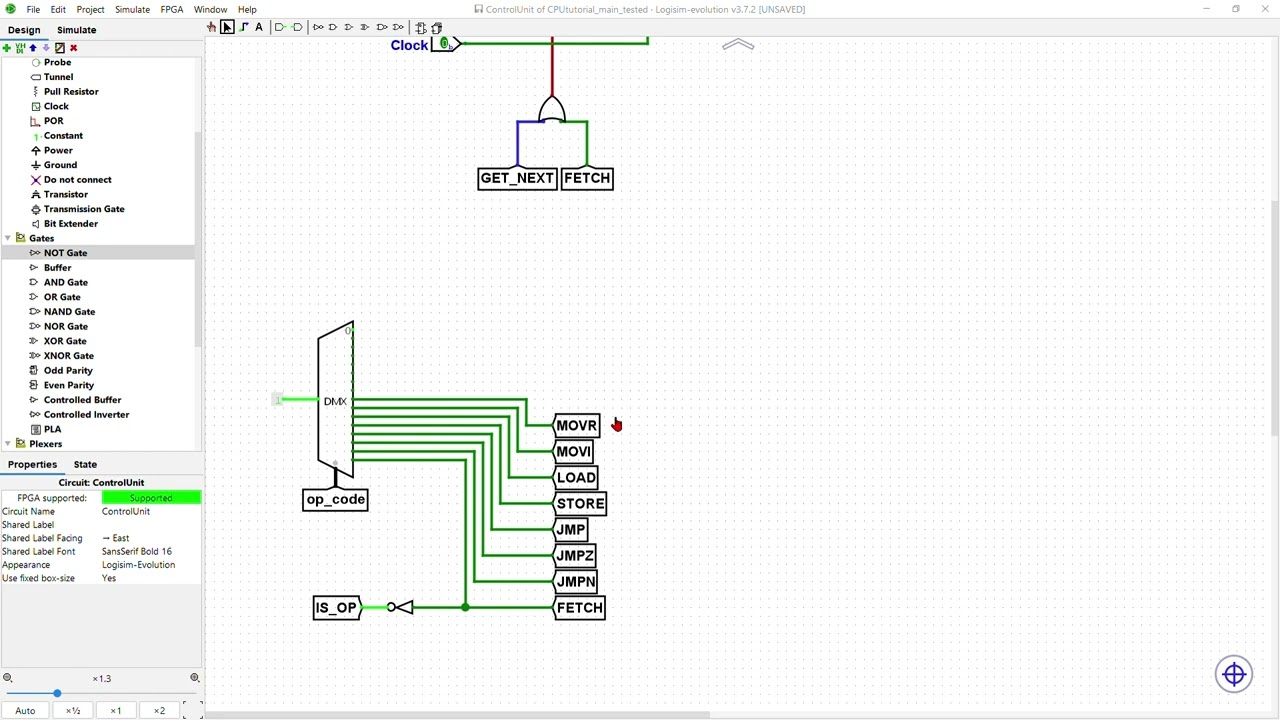Open Shared Label Facing dropdown
This screenshot has height=720, width=1280.
pos(151,538)
